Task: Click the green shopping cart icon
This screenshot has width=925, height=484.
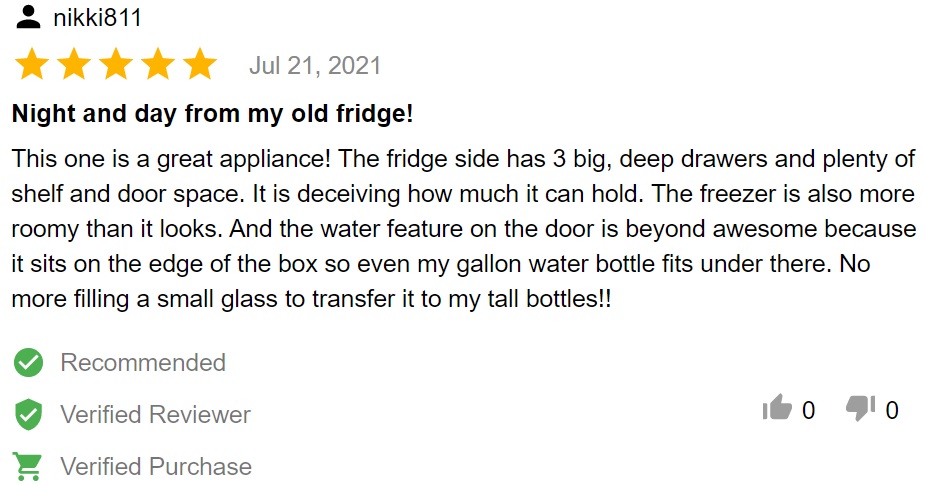Action: [28, 466]
